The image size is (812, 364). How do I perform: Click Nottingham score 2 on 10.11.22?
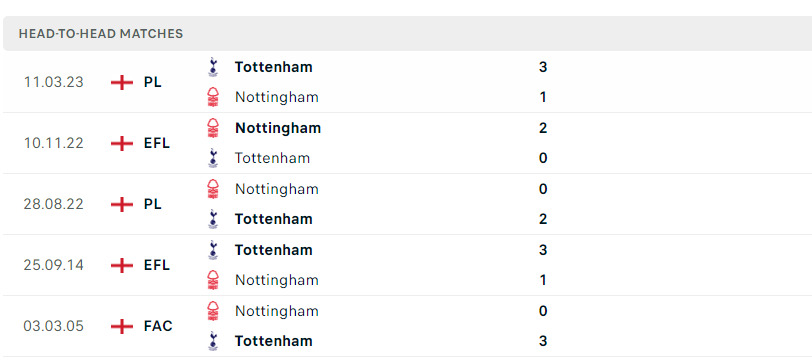click(543, 128)
